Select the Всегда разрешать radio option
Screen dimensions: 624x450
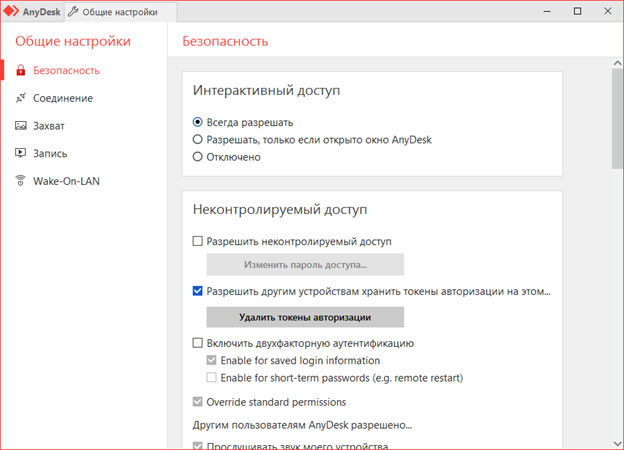197,122
